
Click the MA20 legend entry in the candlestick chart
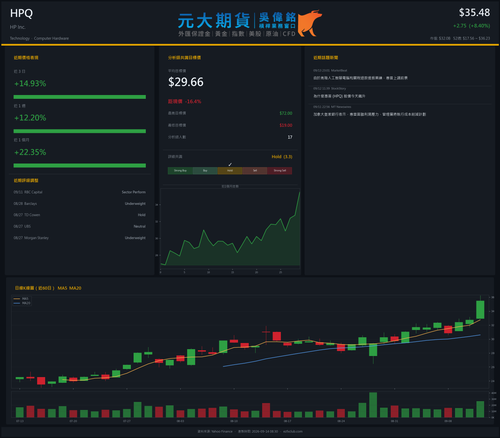pos(22,303)
